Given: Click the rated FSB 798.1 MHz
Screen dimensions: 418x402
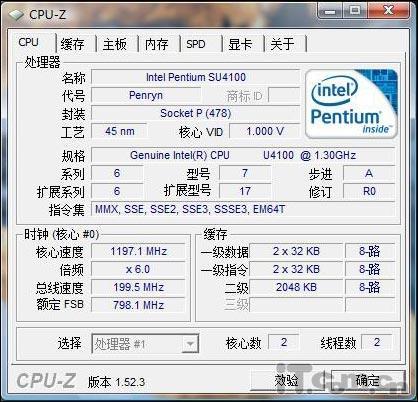Looking at the screenshot, I should click(138, 305).
